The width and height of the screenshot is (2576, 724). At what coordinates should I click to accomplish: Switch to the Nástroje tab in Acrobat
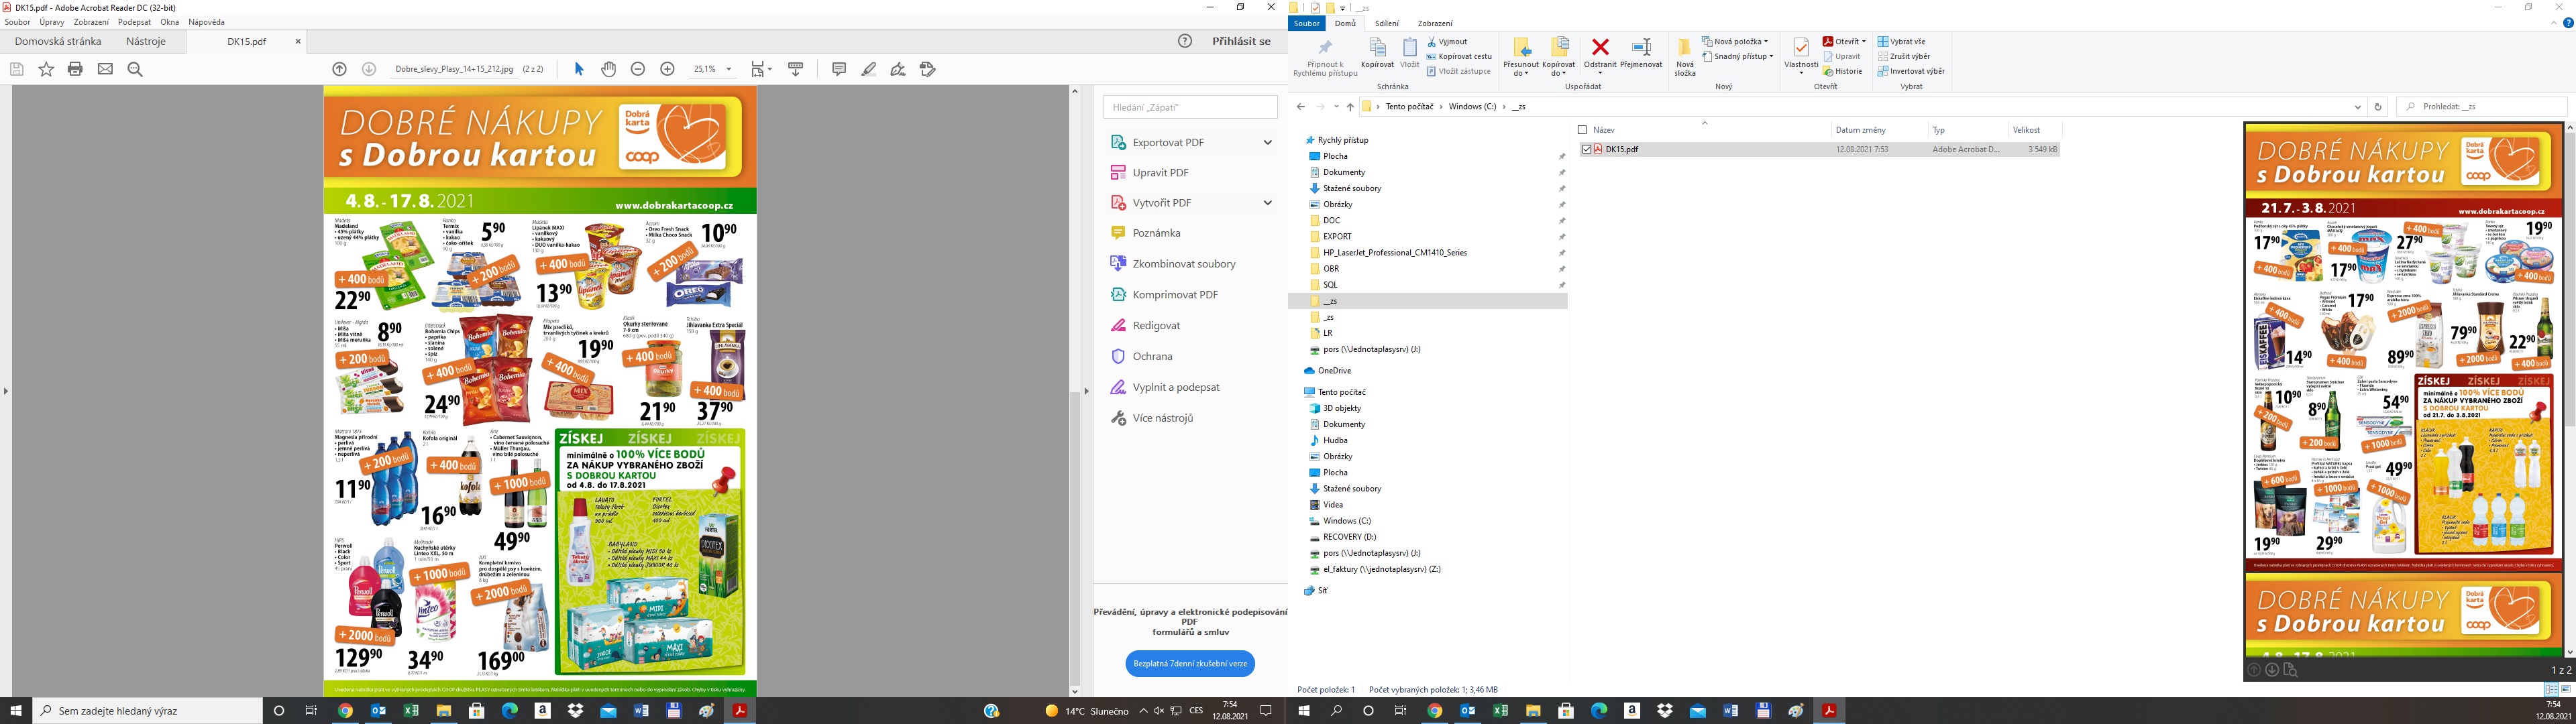pyautogui.click(x=146, y=42)
